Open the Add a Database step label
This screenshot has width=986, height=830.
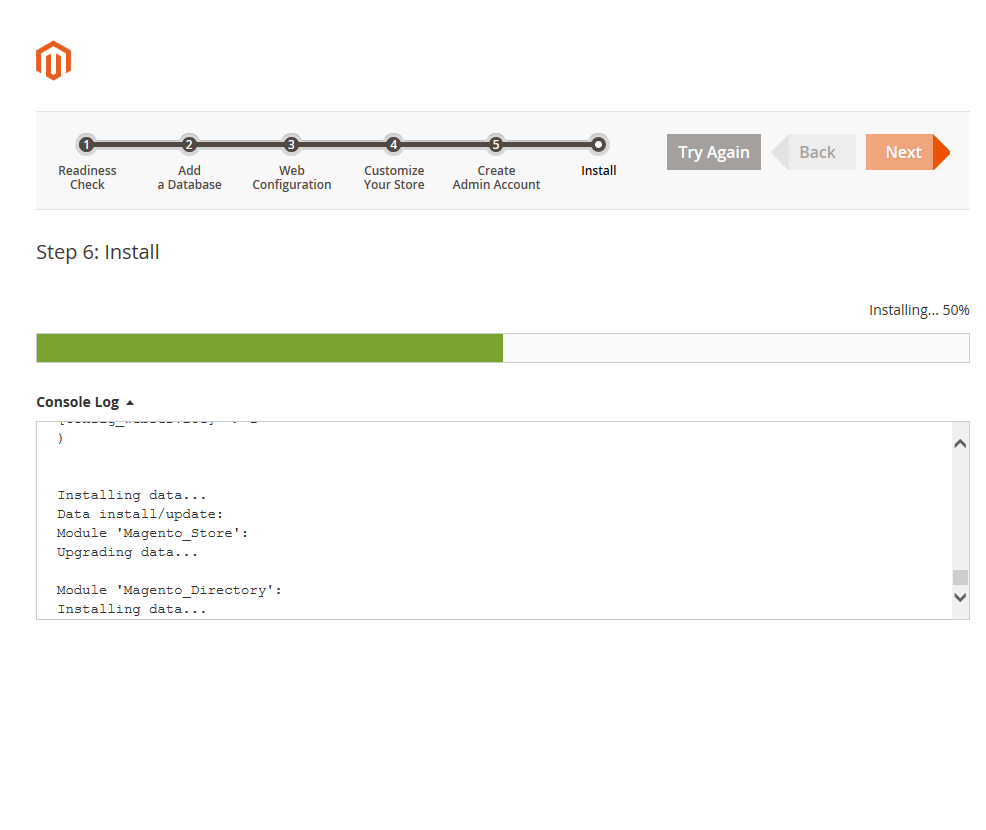189,177
